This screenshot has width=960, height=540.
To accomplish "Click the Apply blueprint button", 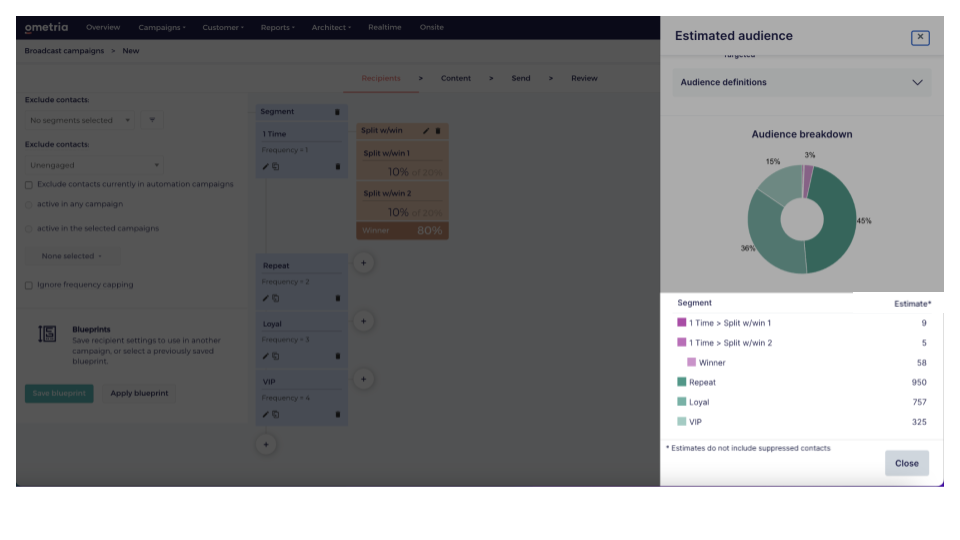I will (x=139, y=393).
